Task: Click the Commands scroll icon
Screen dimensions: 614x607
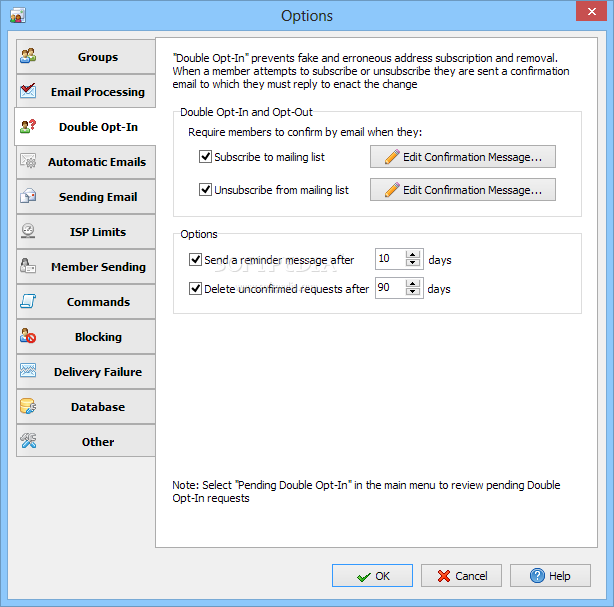Action: coord(28,301)
